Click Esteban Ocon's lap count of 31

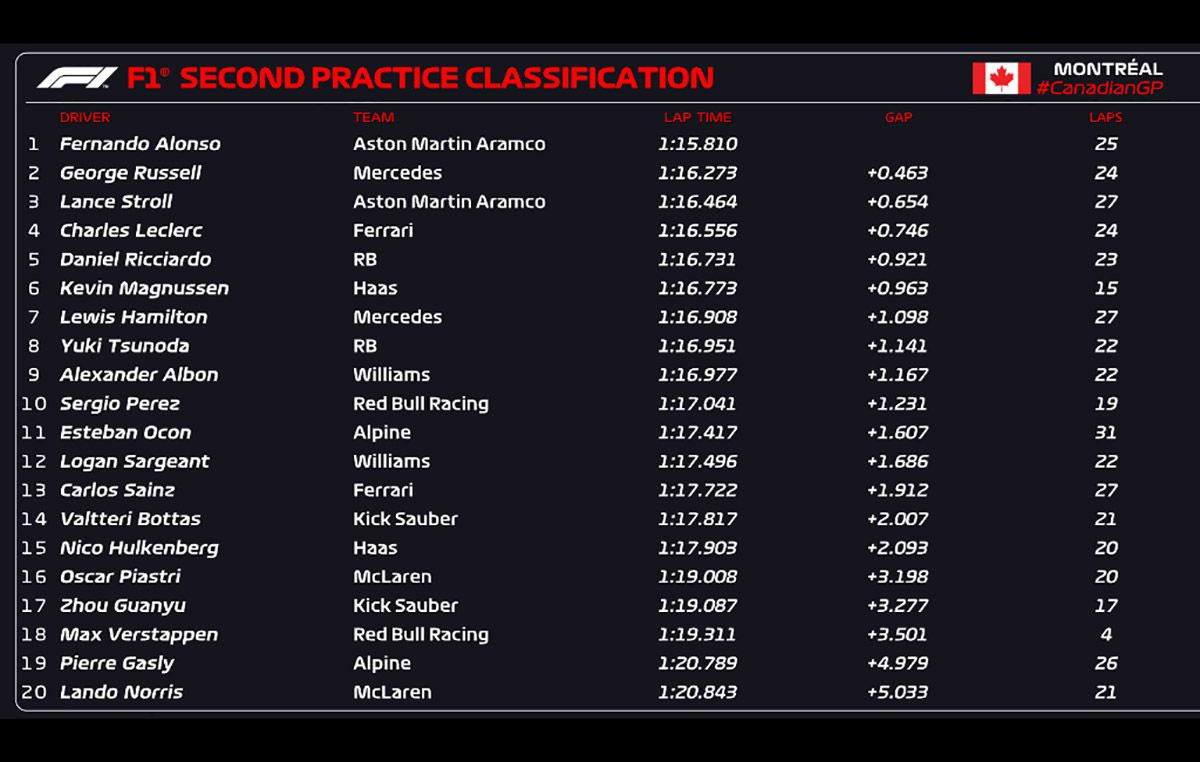[1105, 433]
